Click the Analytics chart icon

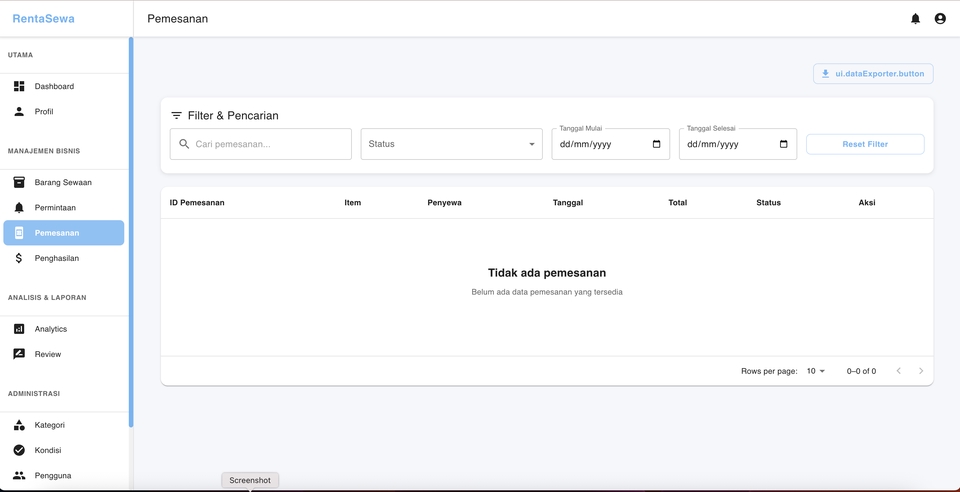[x=19, y=329]
